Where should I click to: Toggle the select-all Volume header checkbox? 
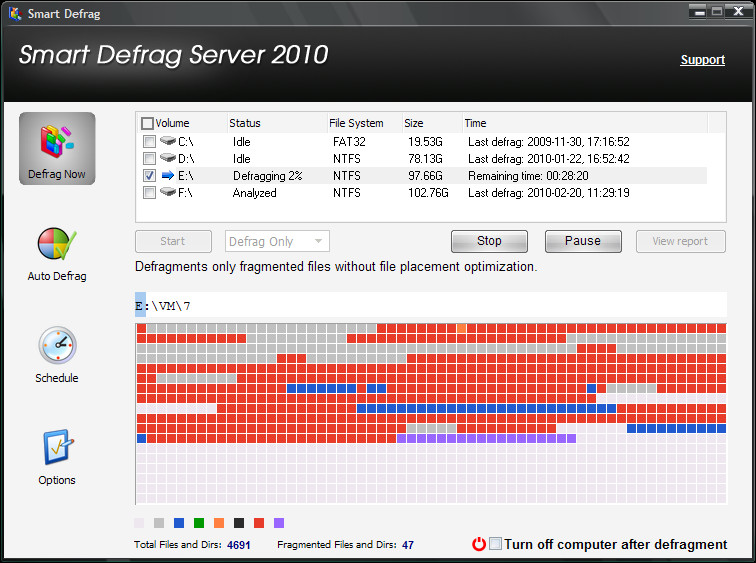[x=147, y=123]
